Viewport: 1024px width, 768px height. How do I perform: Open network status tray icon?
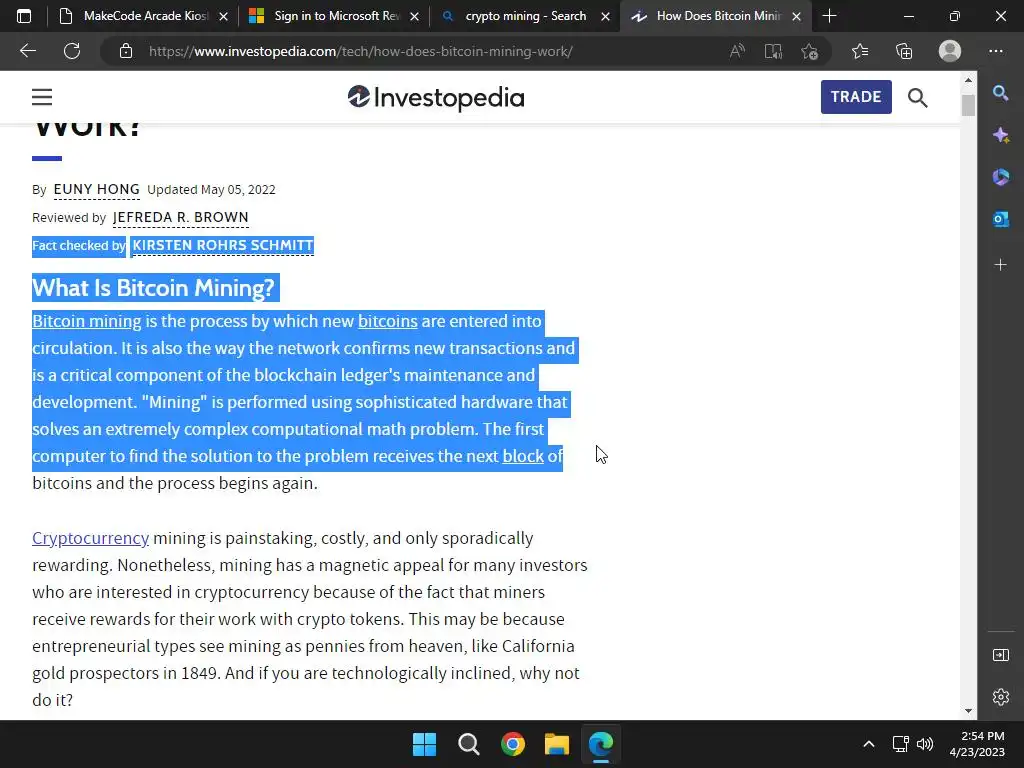pos(901,744)
